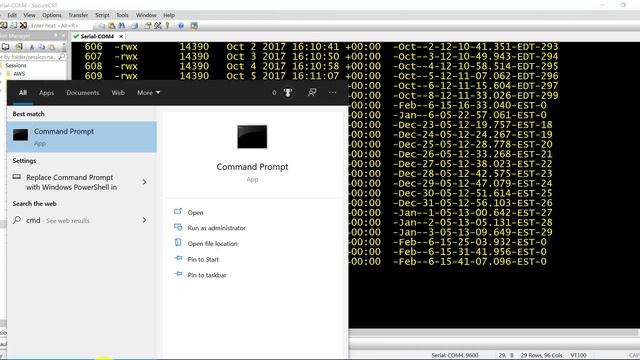
Task: Open the three-dots options in search
Action: pos(333,93)
